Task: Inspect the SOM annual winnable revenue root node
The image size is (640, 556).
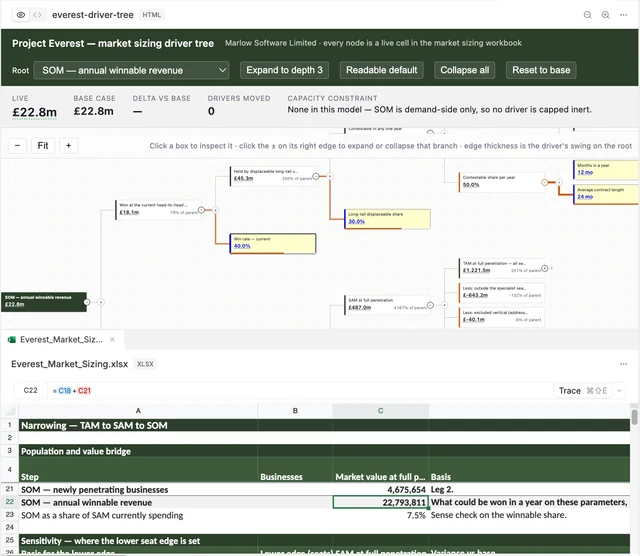Action: tap(44, 302)
